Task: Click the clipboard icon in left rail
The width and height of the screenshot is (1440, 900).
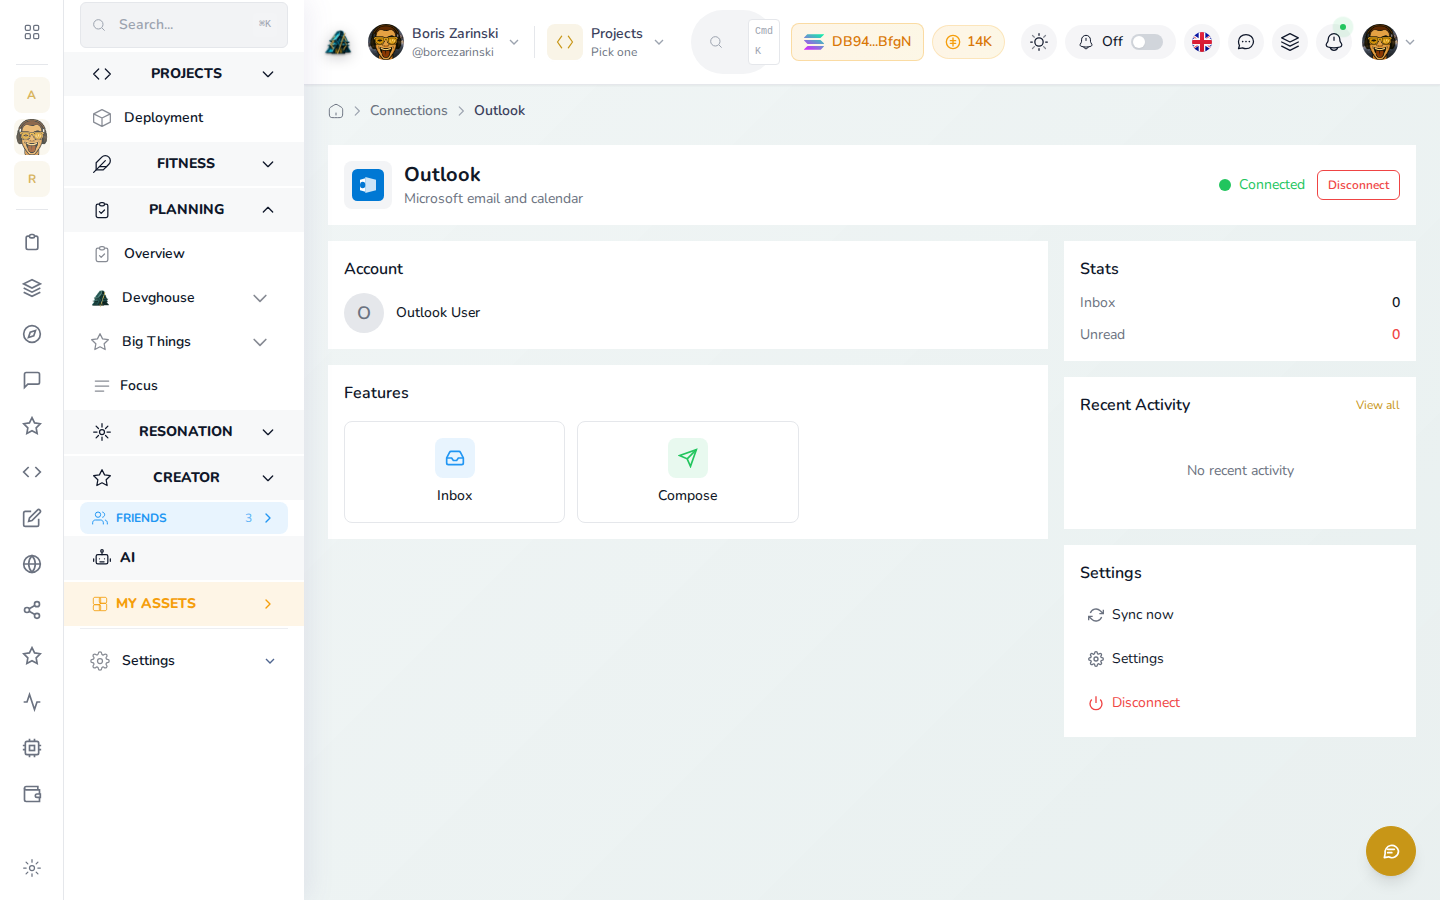Action: click(x=32, y=242)
